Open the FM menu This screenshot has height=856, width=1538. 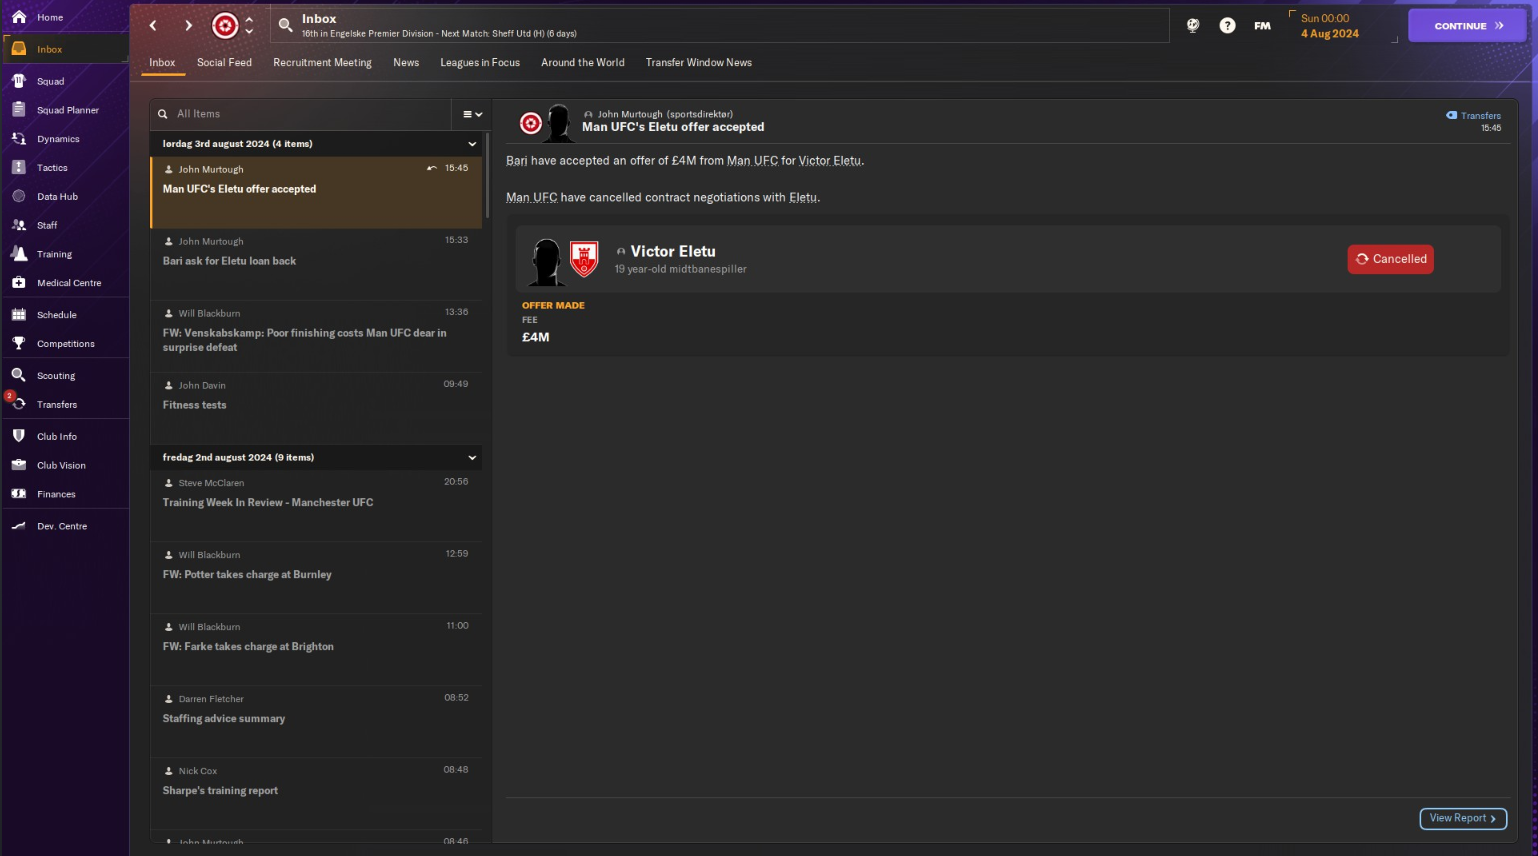[x=1262, y=26]
